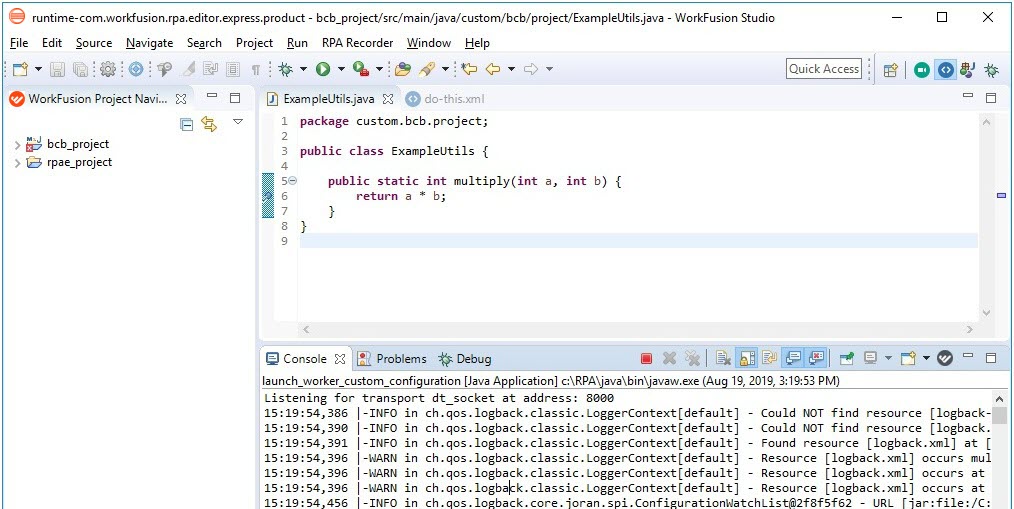Click the Clear Console icon
Image resolution: width=1014 pixels, height=509 pixels.
pyautogui.click(x=723, y=358)
